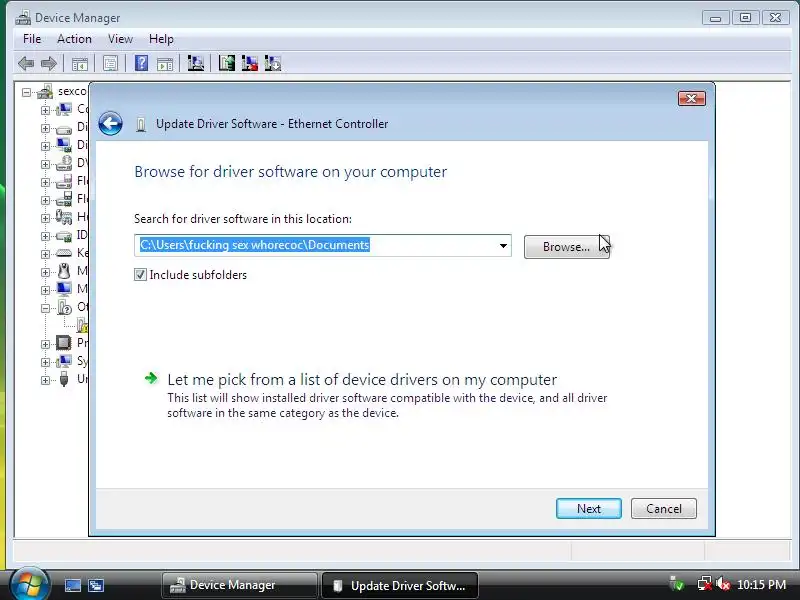
Task: Select the Keyboards icon in the tree
Action: (64, 253)
